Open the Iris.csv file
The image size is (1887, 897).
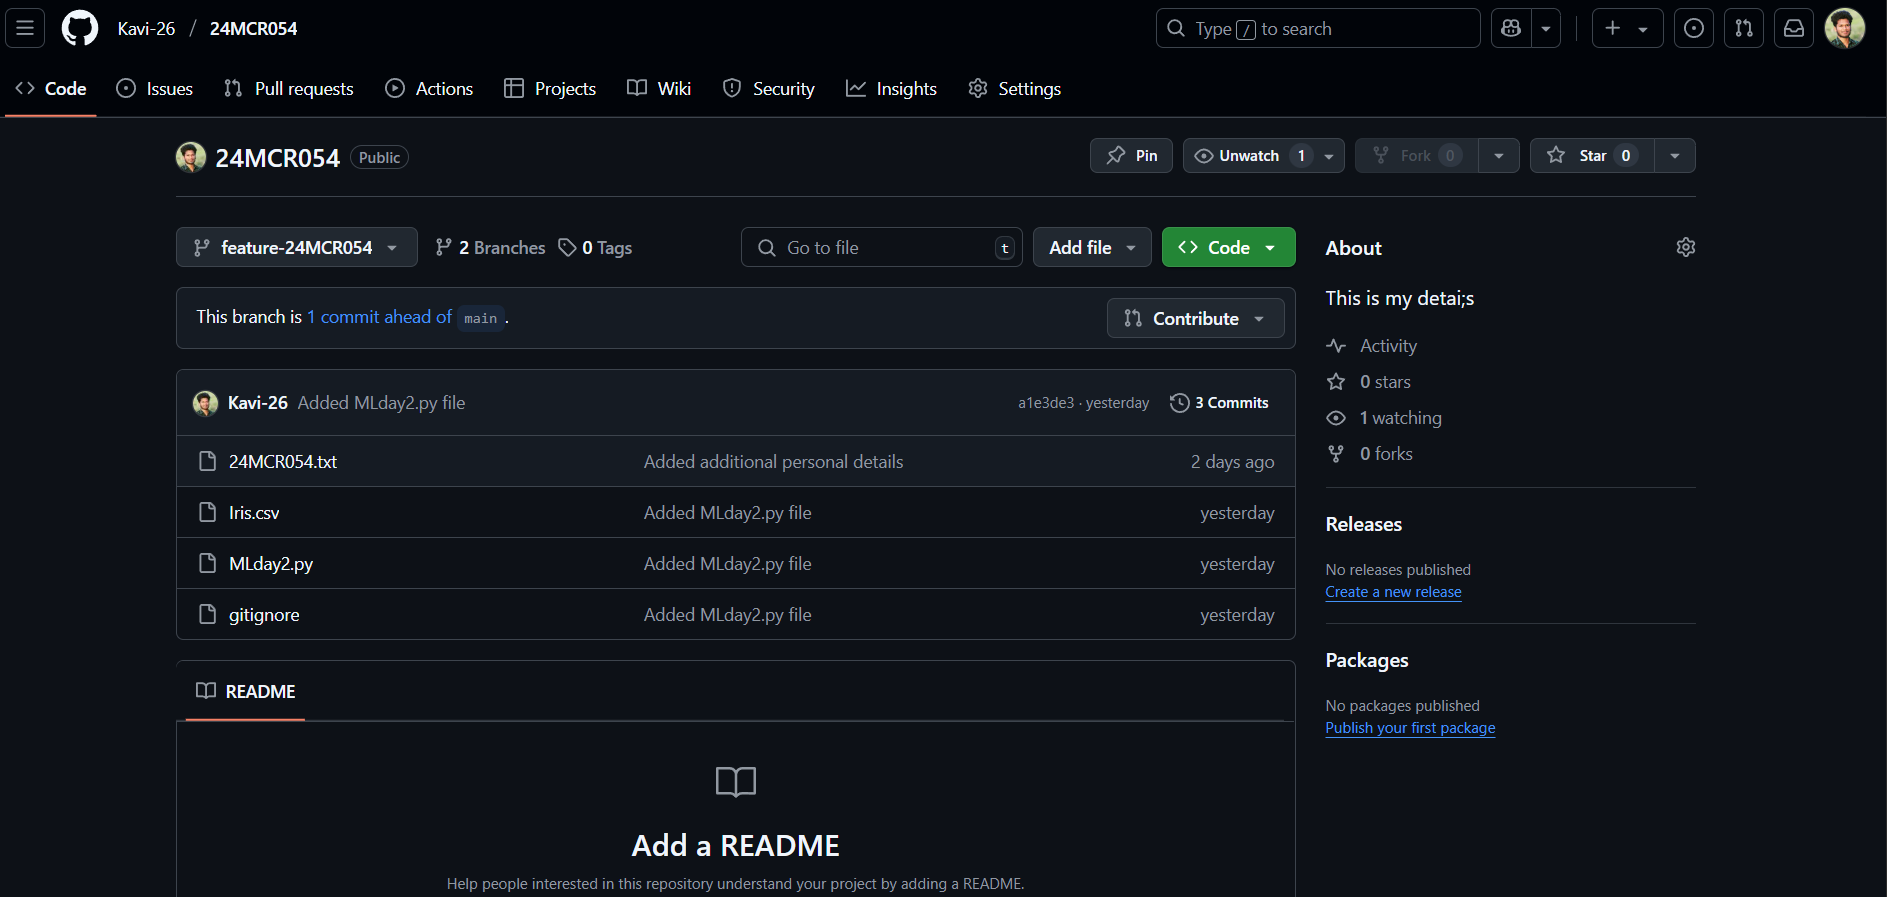(254, 513)
